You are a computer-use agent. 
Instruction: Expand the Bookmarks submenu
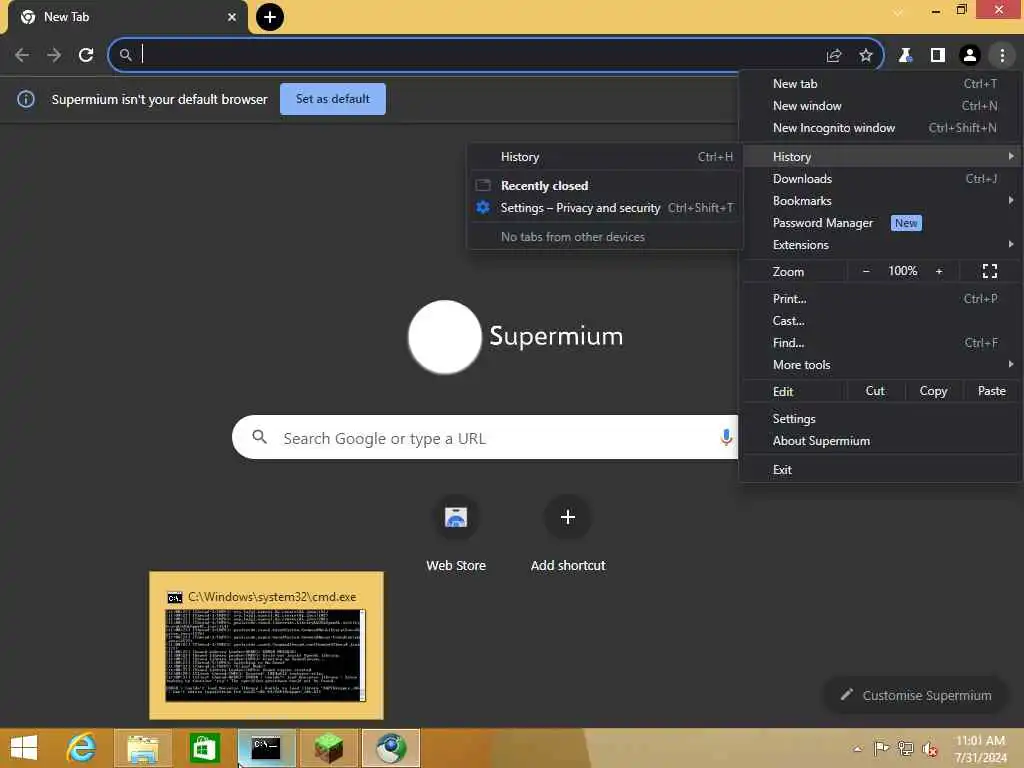click(881, 201)
